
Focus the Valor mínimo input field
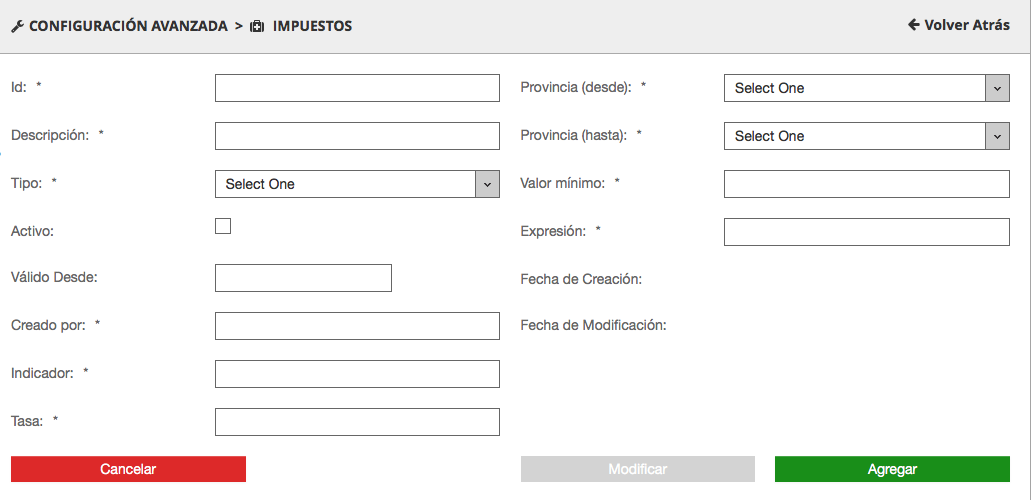point(866,184)
